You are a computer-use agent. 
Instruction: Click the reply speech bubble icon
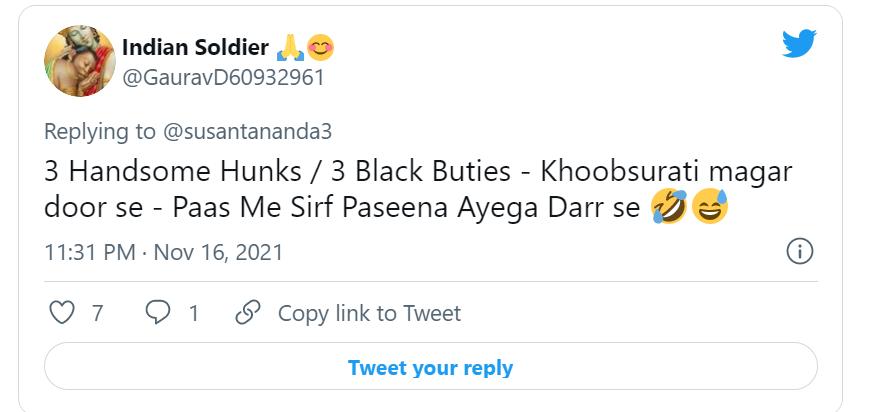[158, 313]
